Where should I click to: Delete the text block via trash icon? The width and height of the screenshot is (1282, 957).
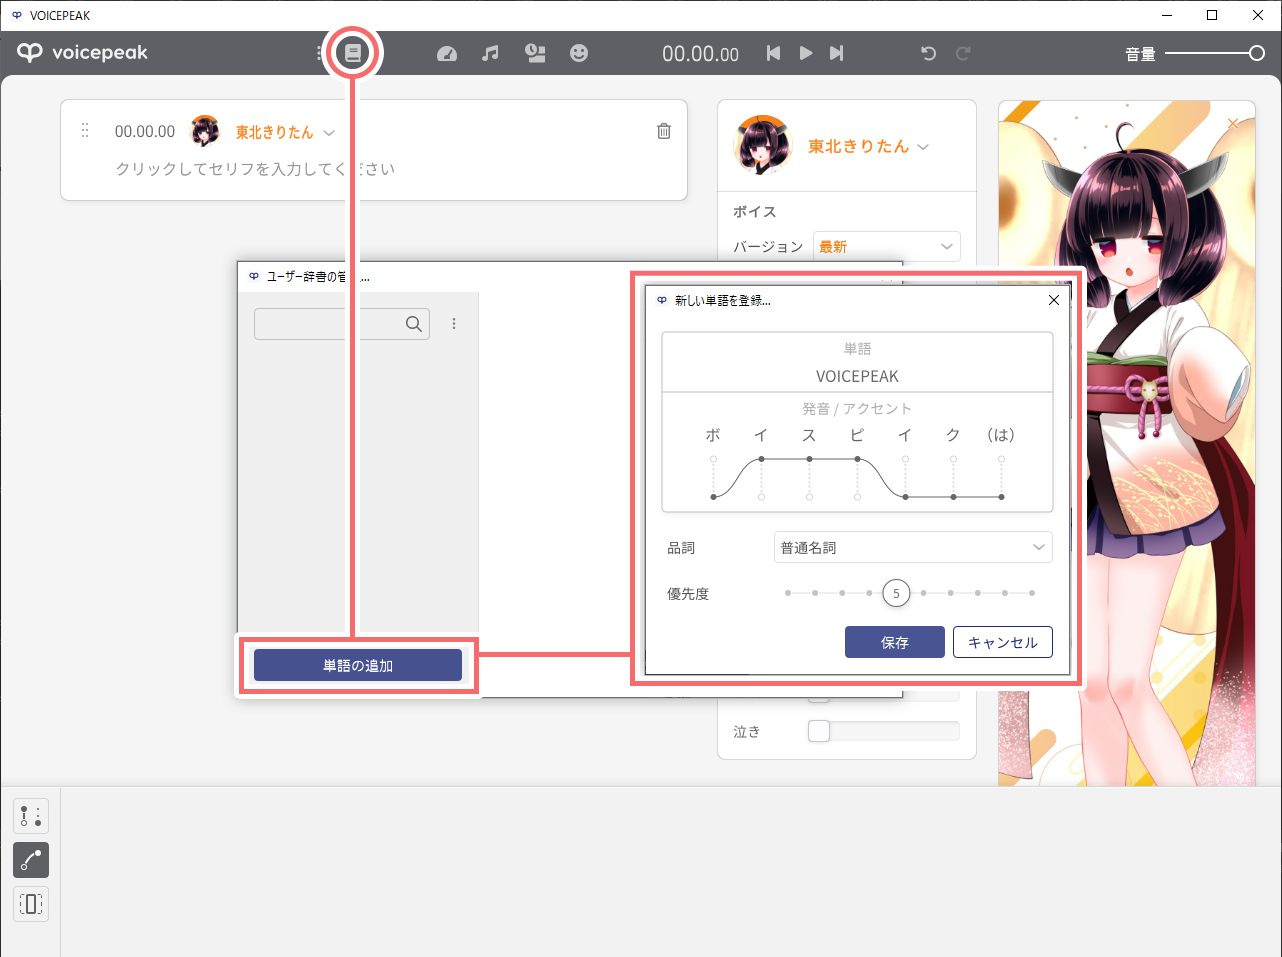coord(664,131)
